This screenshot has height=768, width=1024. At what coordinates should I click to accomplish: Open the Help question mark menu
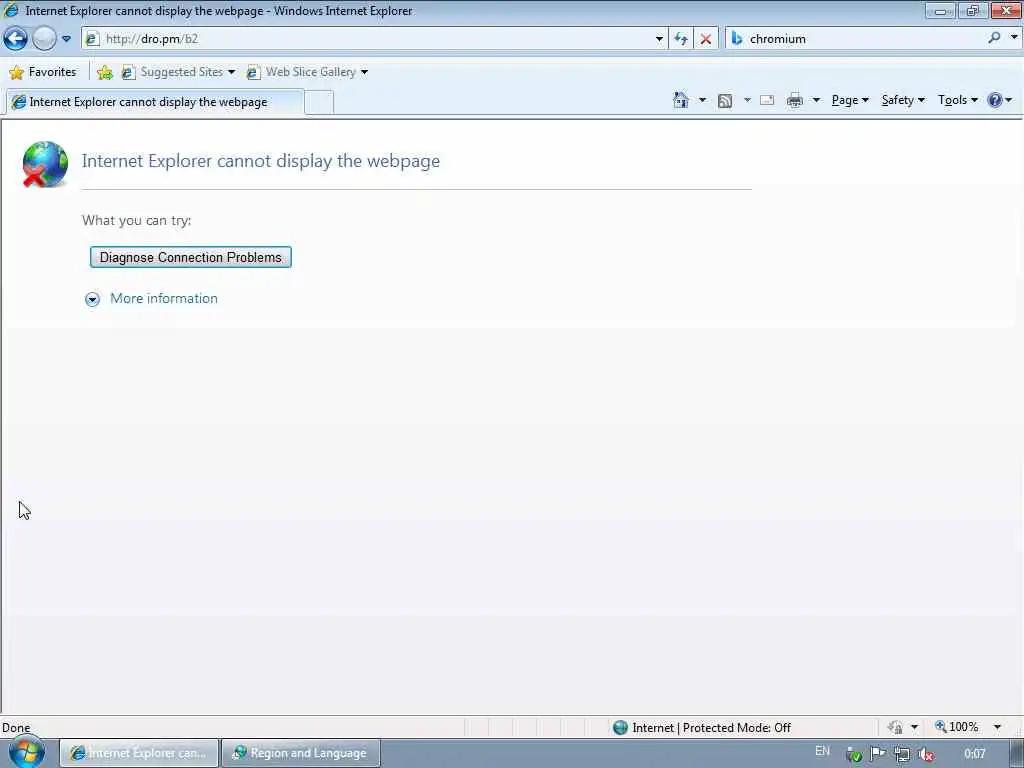point(1000,100)
